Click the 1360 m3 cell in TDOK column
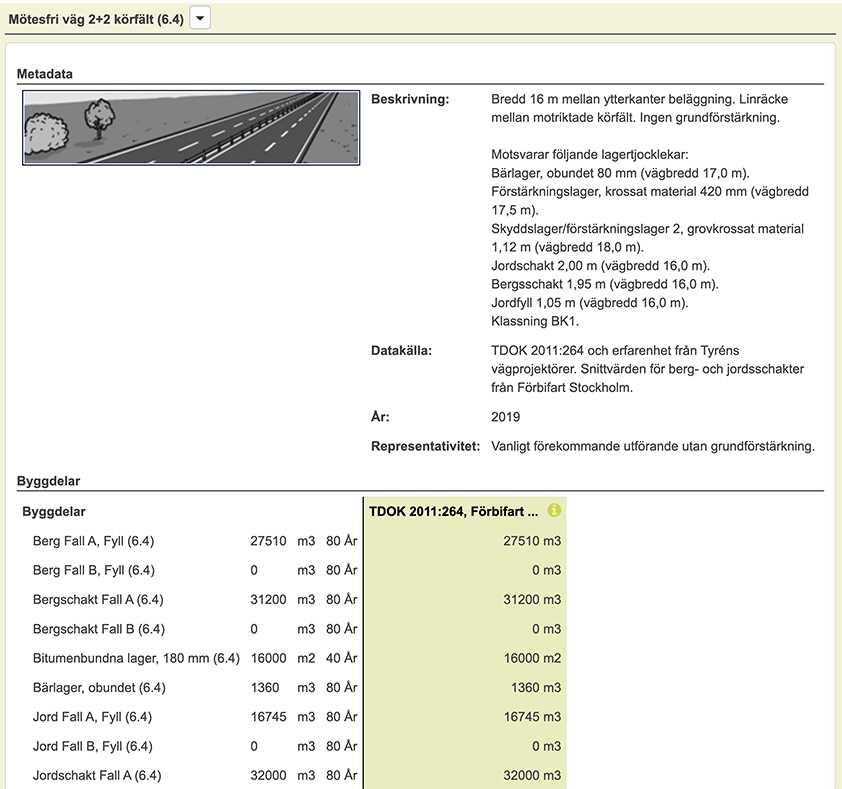This screenshot has height=789, width=842. [x=535, y=687]
